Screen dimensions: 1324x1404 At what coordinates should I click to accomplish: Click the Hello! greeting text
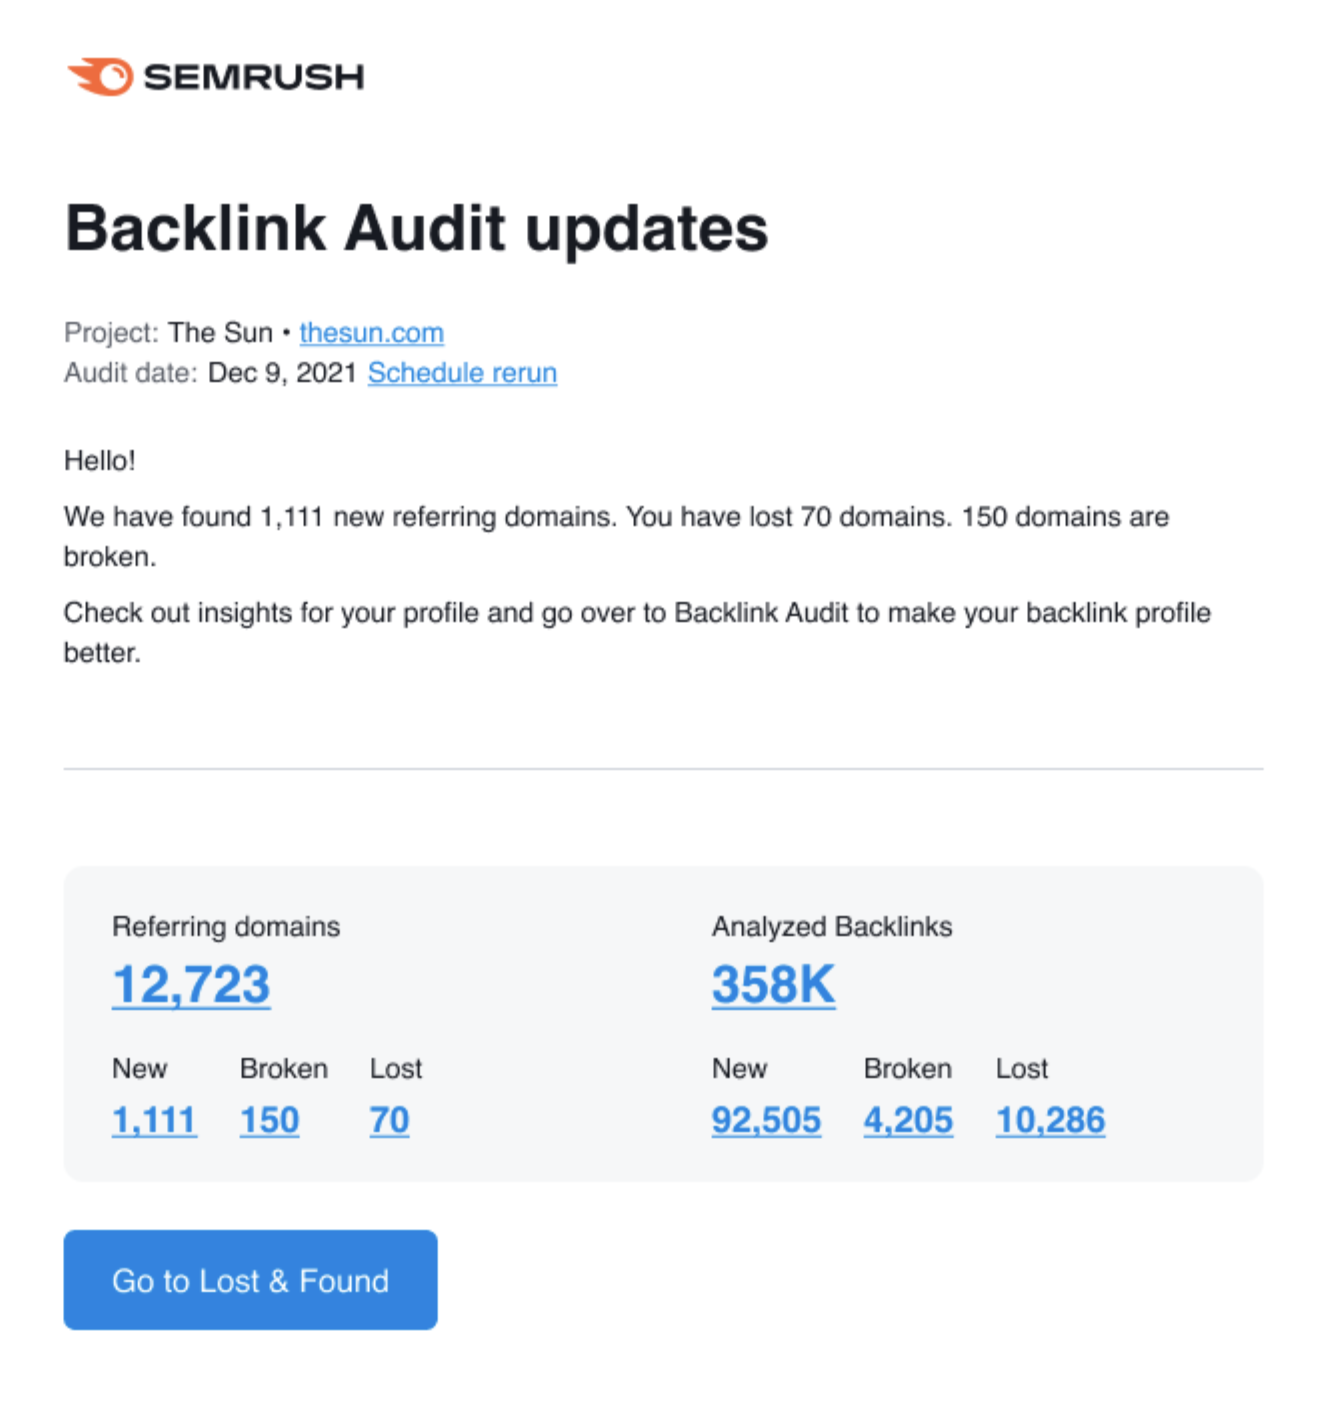[99, 461]
